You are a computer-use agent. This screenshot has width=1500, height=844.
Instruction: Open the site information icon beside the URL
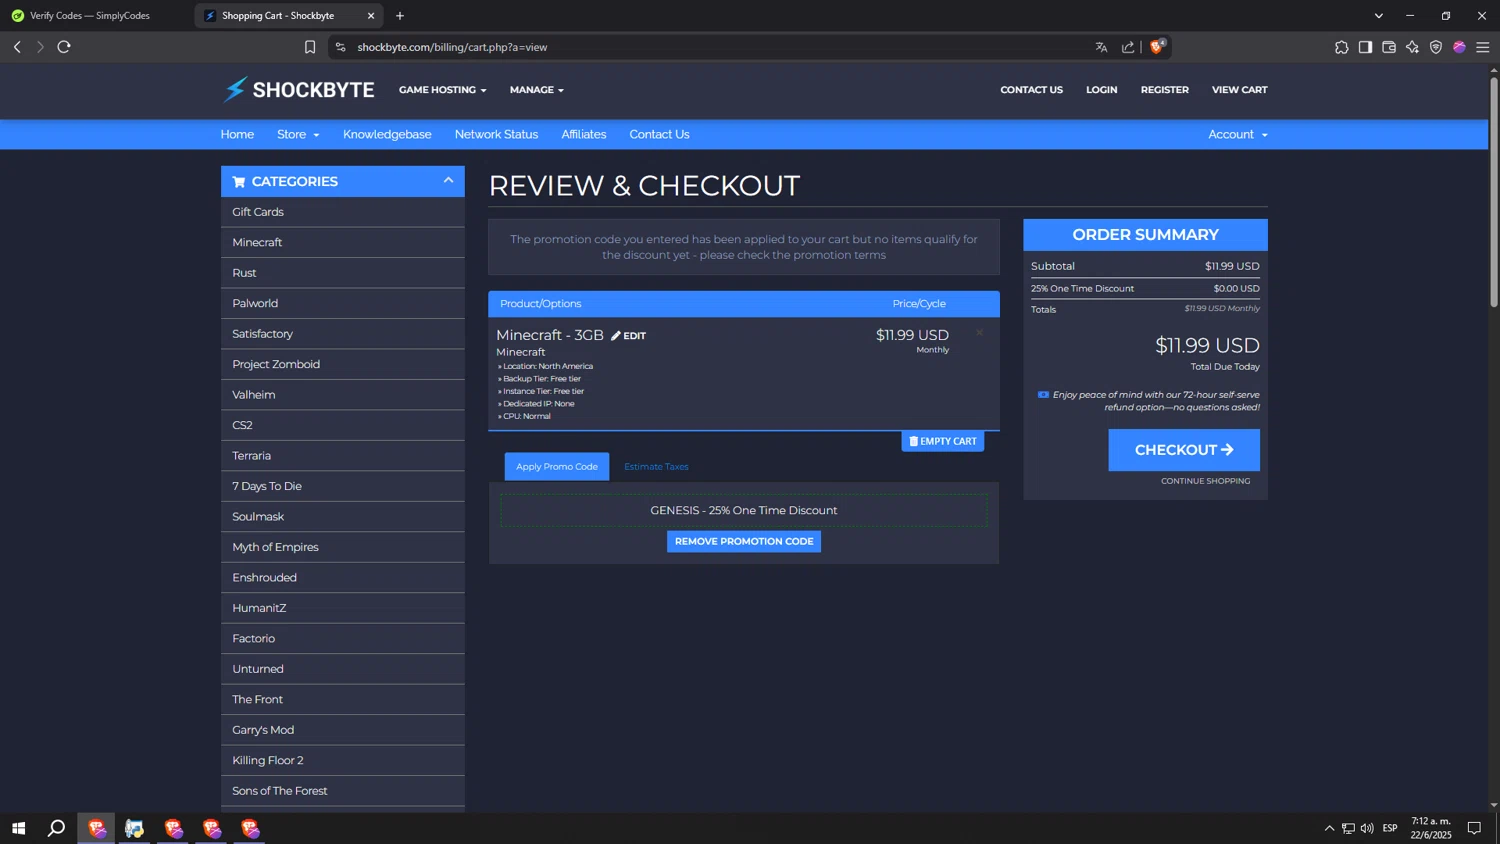(340, 47)
